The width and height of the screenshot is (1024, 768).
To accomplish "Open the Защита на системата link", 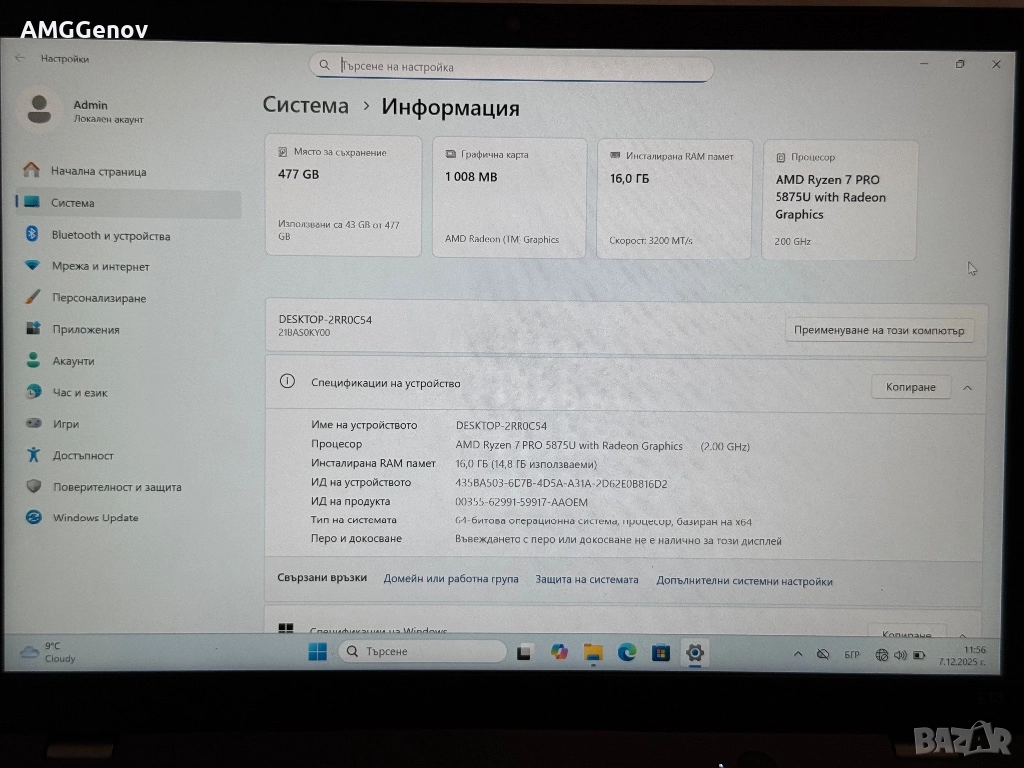I will [x=586, y=580].
